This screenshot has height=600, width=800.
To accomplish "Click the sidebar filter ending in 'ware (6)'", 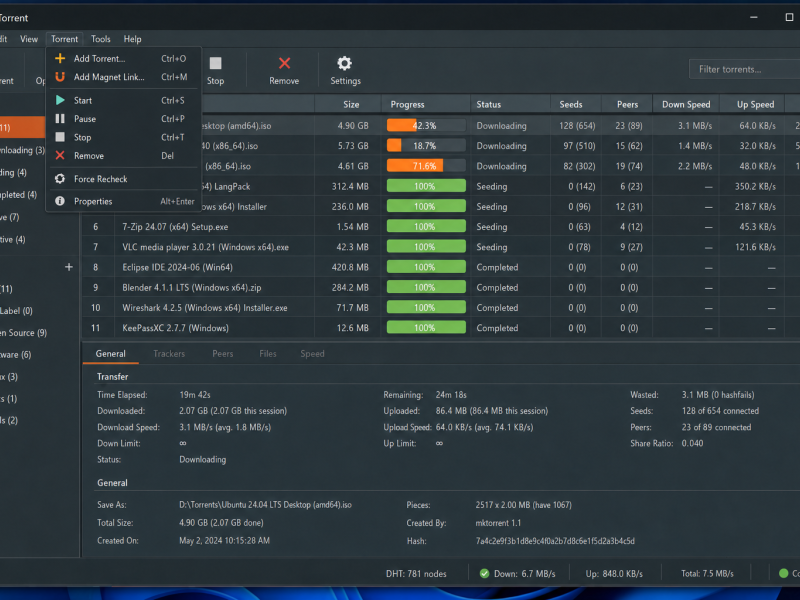I will (16, 355).
